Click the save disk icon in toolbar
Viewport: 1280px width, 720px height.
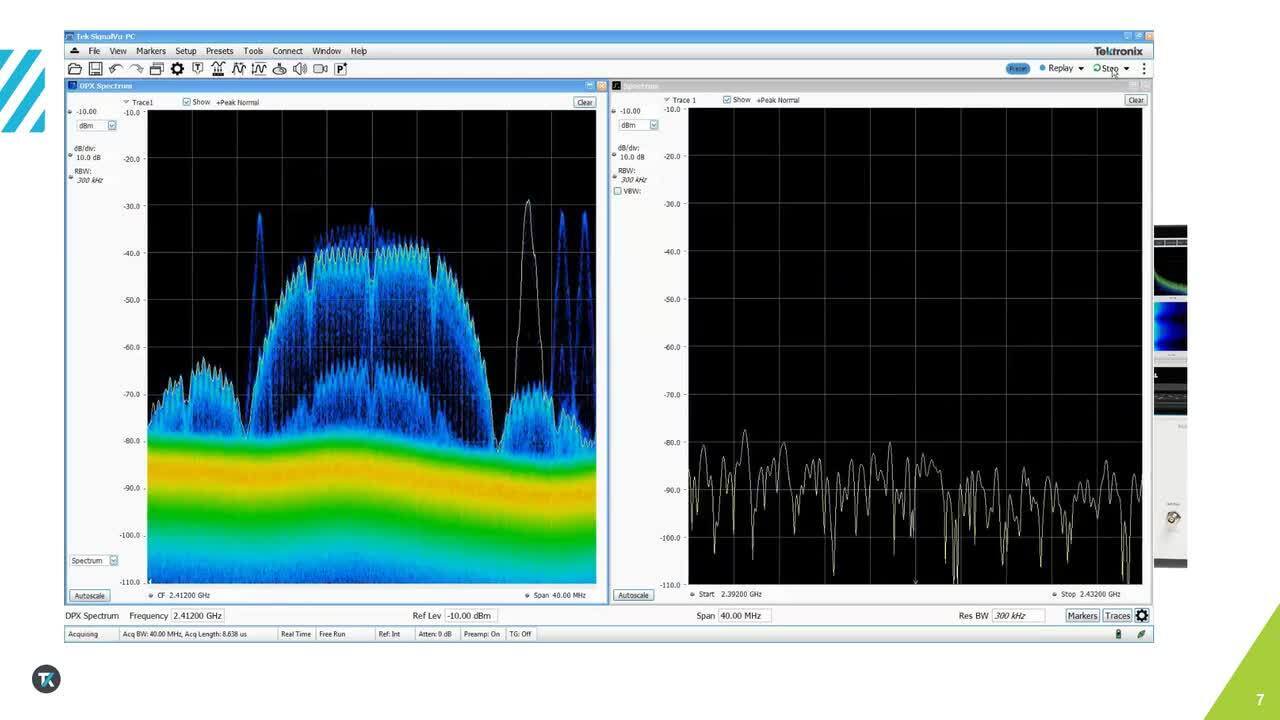coord(95,69)
